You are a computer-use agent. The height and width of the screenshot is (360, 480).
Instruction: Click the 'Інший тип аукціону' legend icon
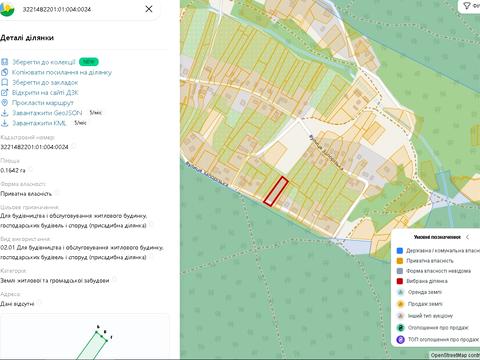click(x=400, y=316)
